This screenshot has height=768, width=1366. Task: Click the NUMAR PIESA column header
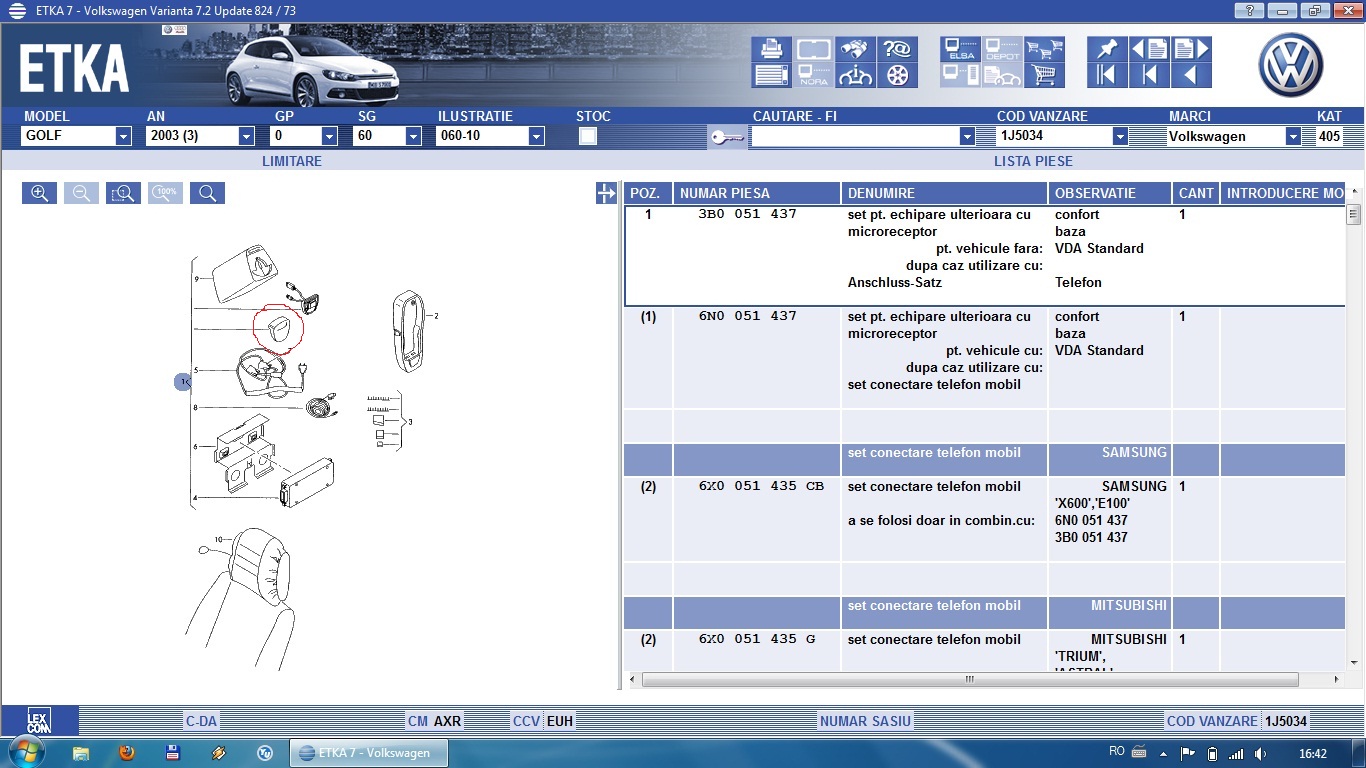click(757, 193)
